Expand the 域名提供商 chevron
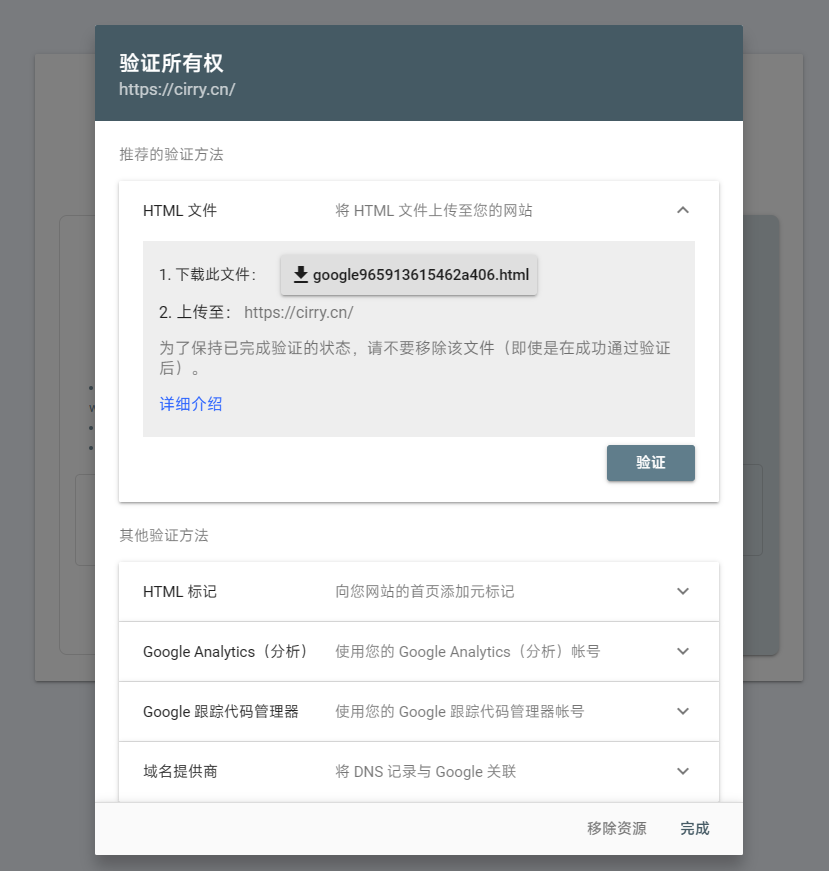 [683, 771]
